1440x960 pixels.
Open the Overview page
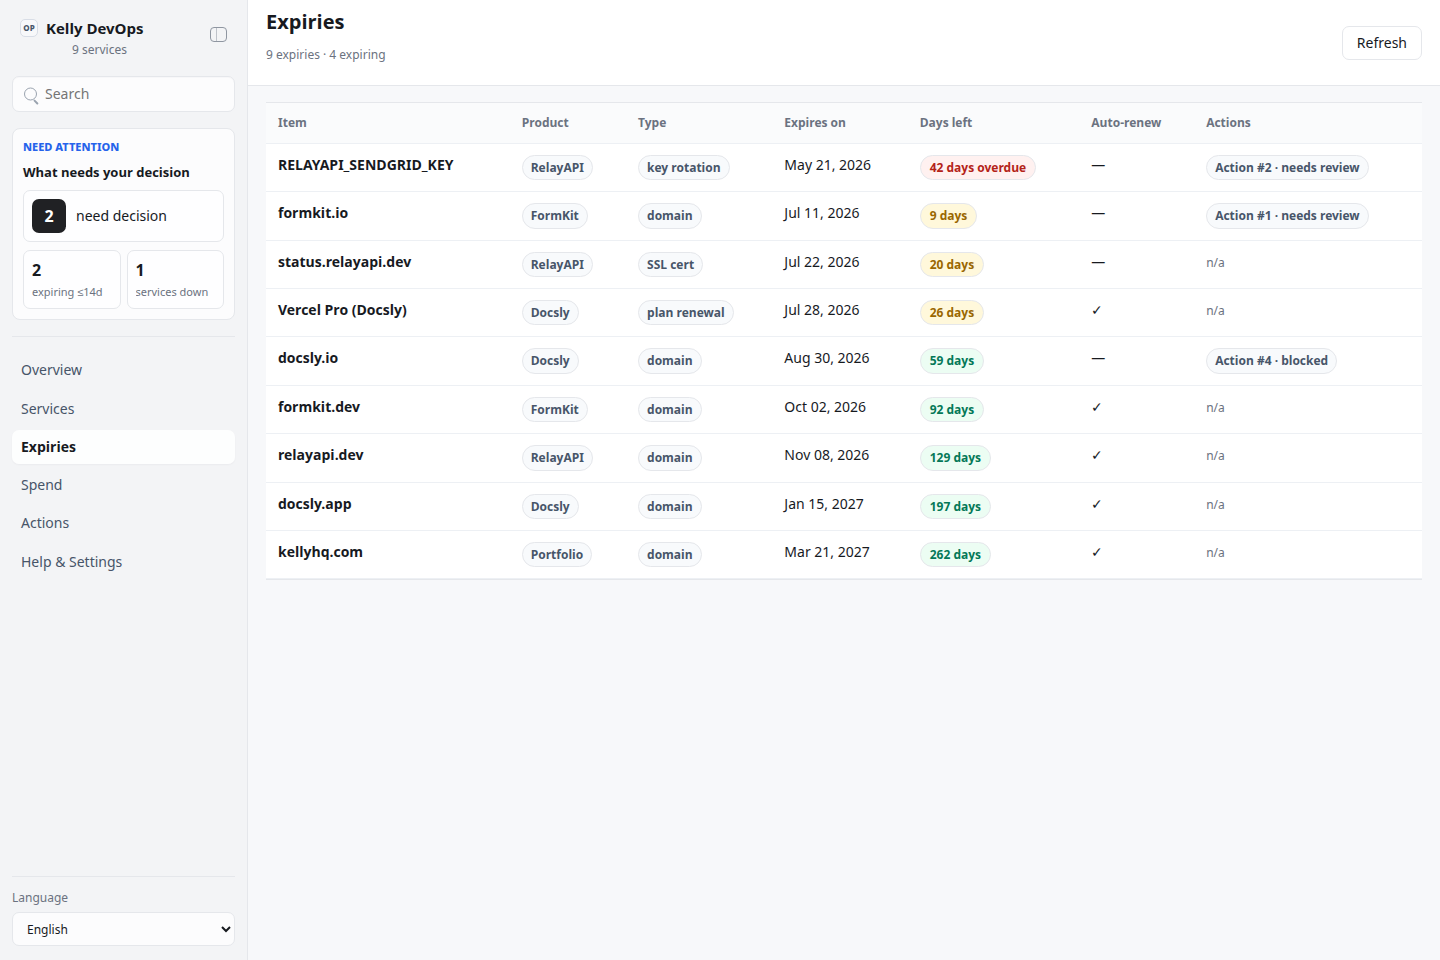coord(123,370)
